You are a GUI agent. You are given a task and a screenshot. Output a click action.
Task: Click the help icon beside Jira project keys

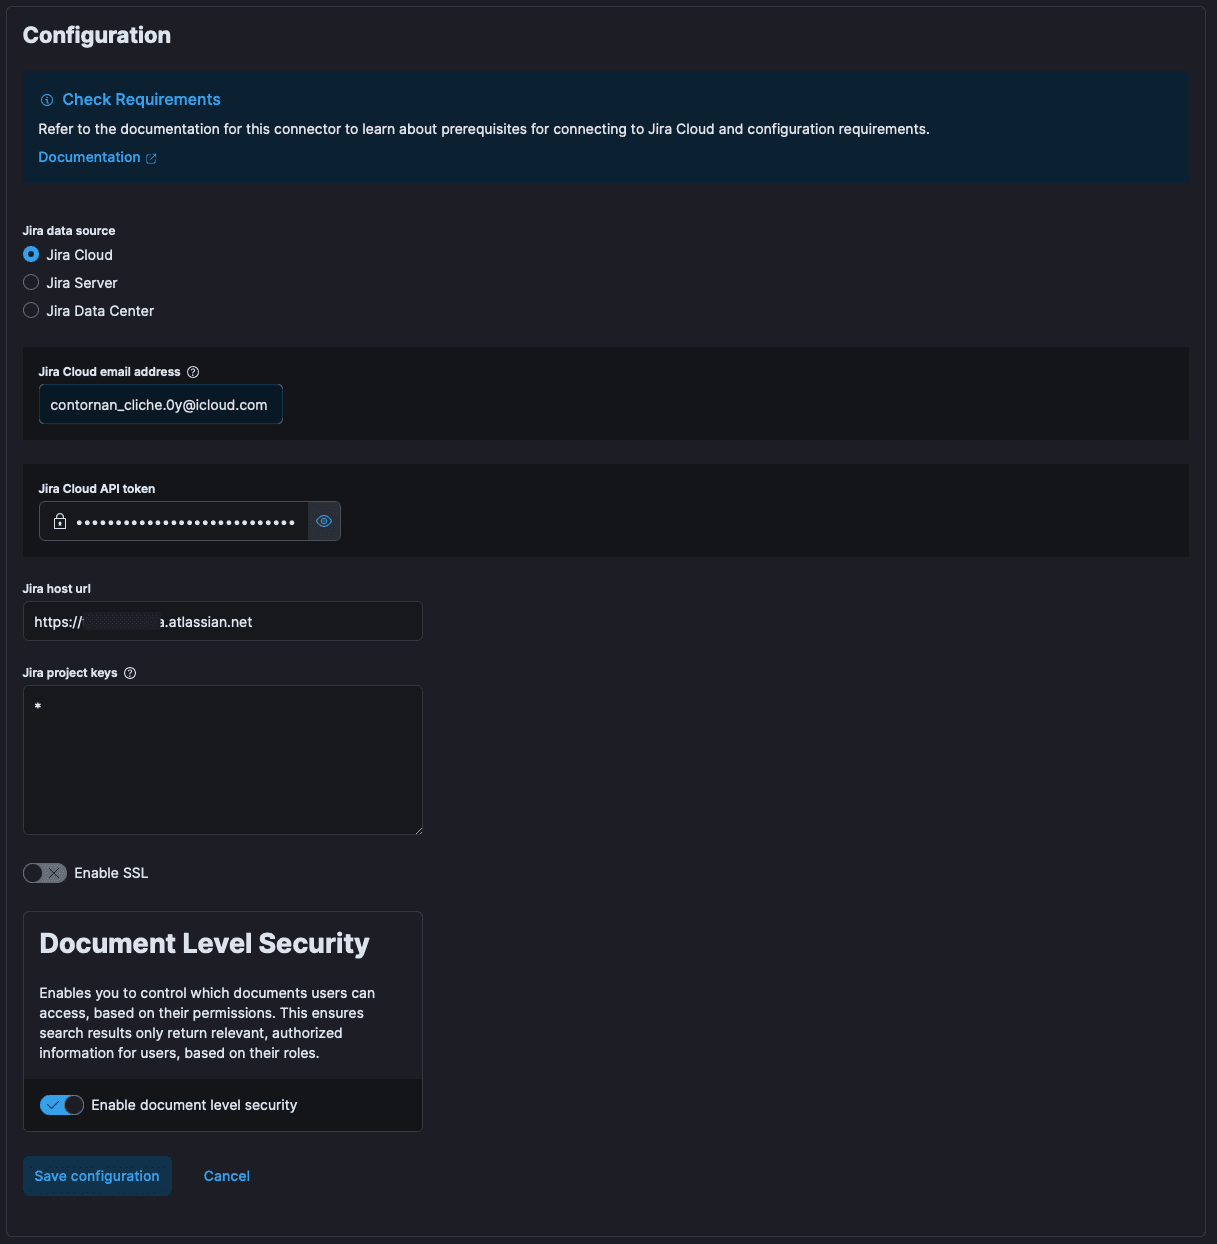click(x=130, y=673)
